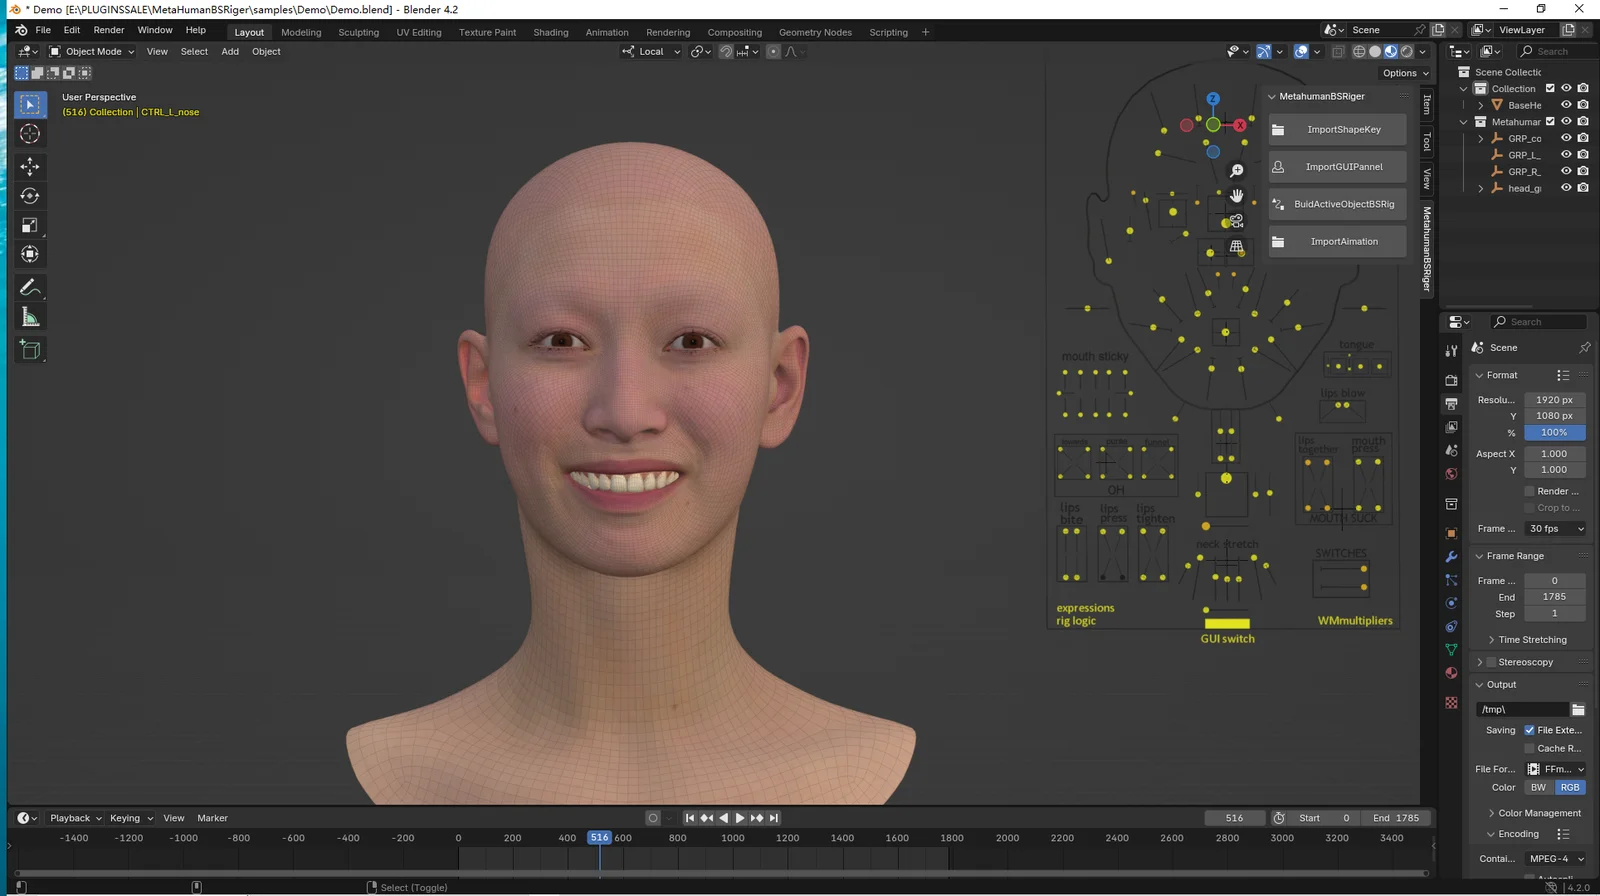
Task: Select the Move tool in left toolbar
Action: (30, 166)
